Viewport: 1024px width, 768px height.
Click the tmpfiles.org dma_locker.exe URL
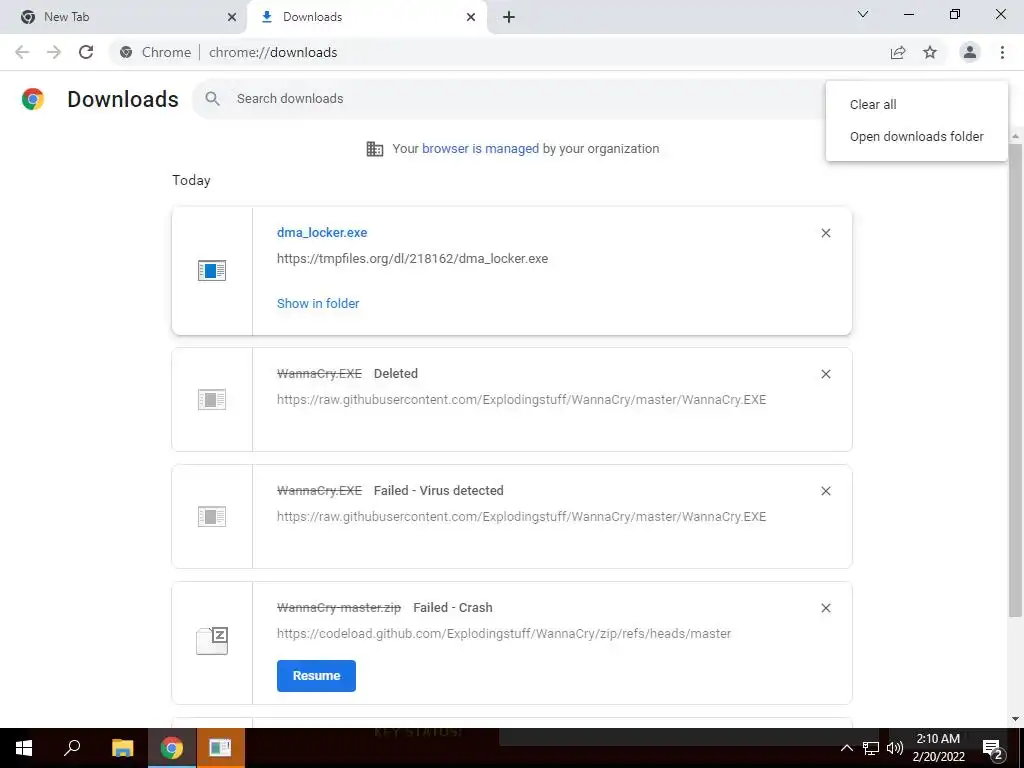click(412, 259)
